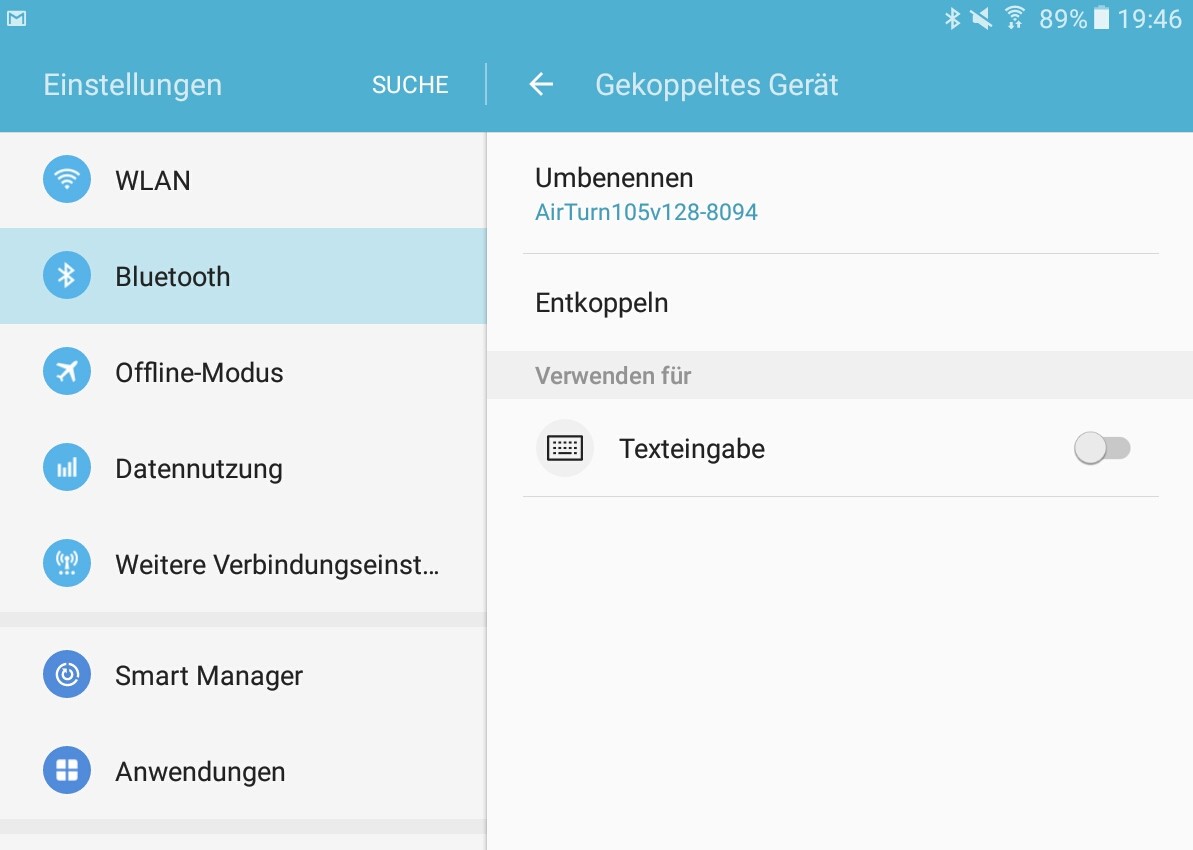Select Bluetooth in the settings list
The width and height of the screenshot is (1193, 850).
tap(243, 276)
